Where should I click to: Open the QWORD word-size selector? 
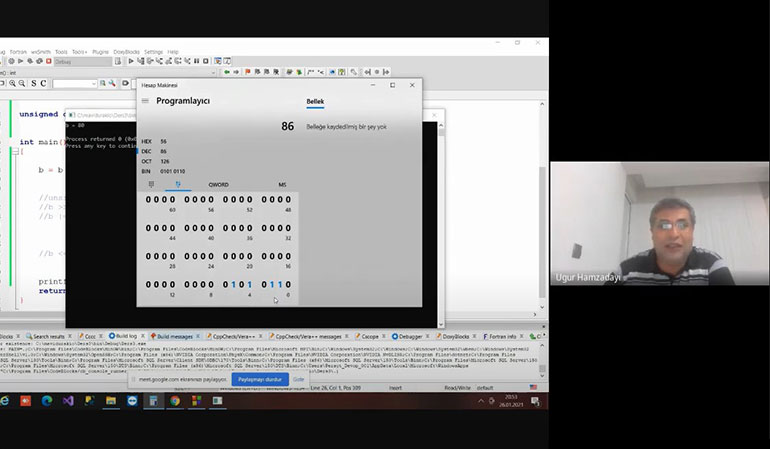[218, 185]
